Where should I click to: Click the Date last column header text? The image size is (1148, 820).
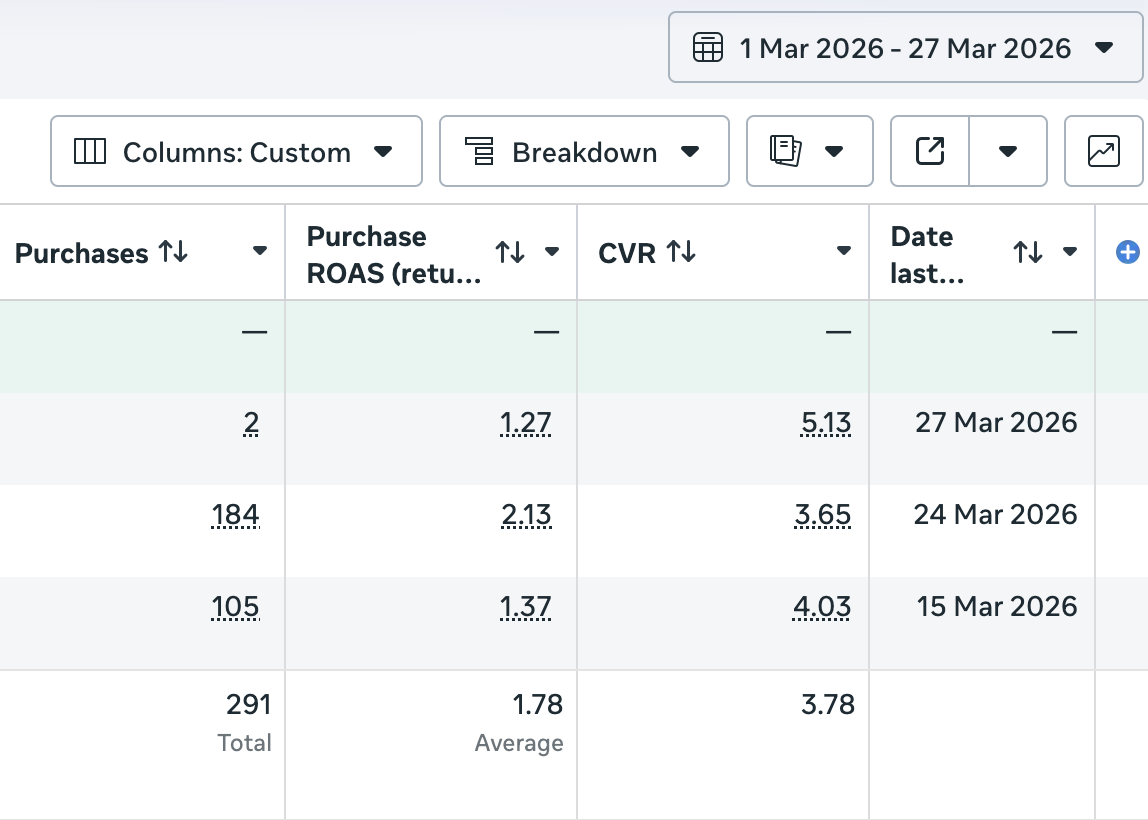pos(926,255)
